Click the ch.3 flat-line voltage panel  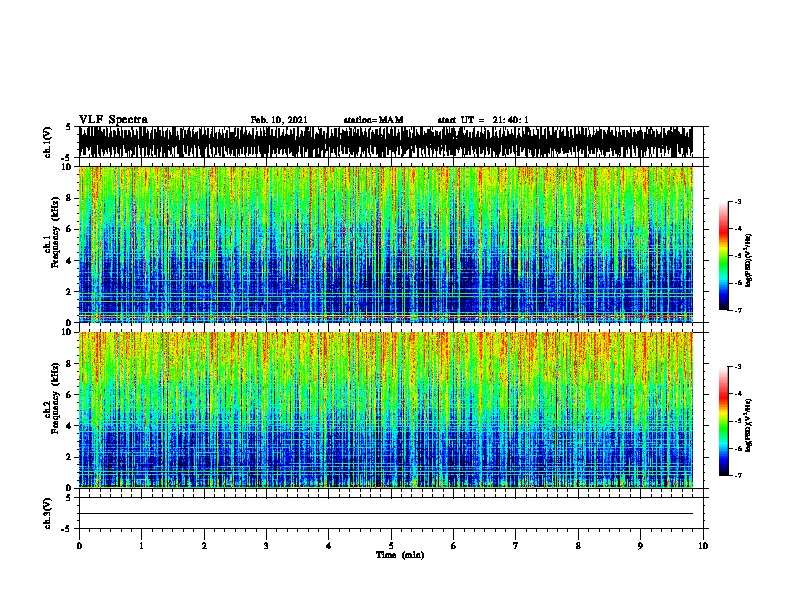point(391,513)
